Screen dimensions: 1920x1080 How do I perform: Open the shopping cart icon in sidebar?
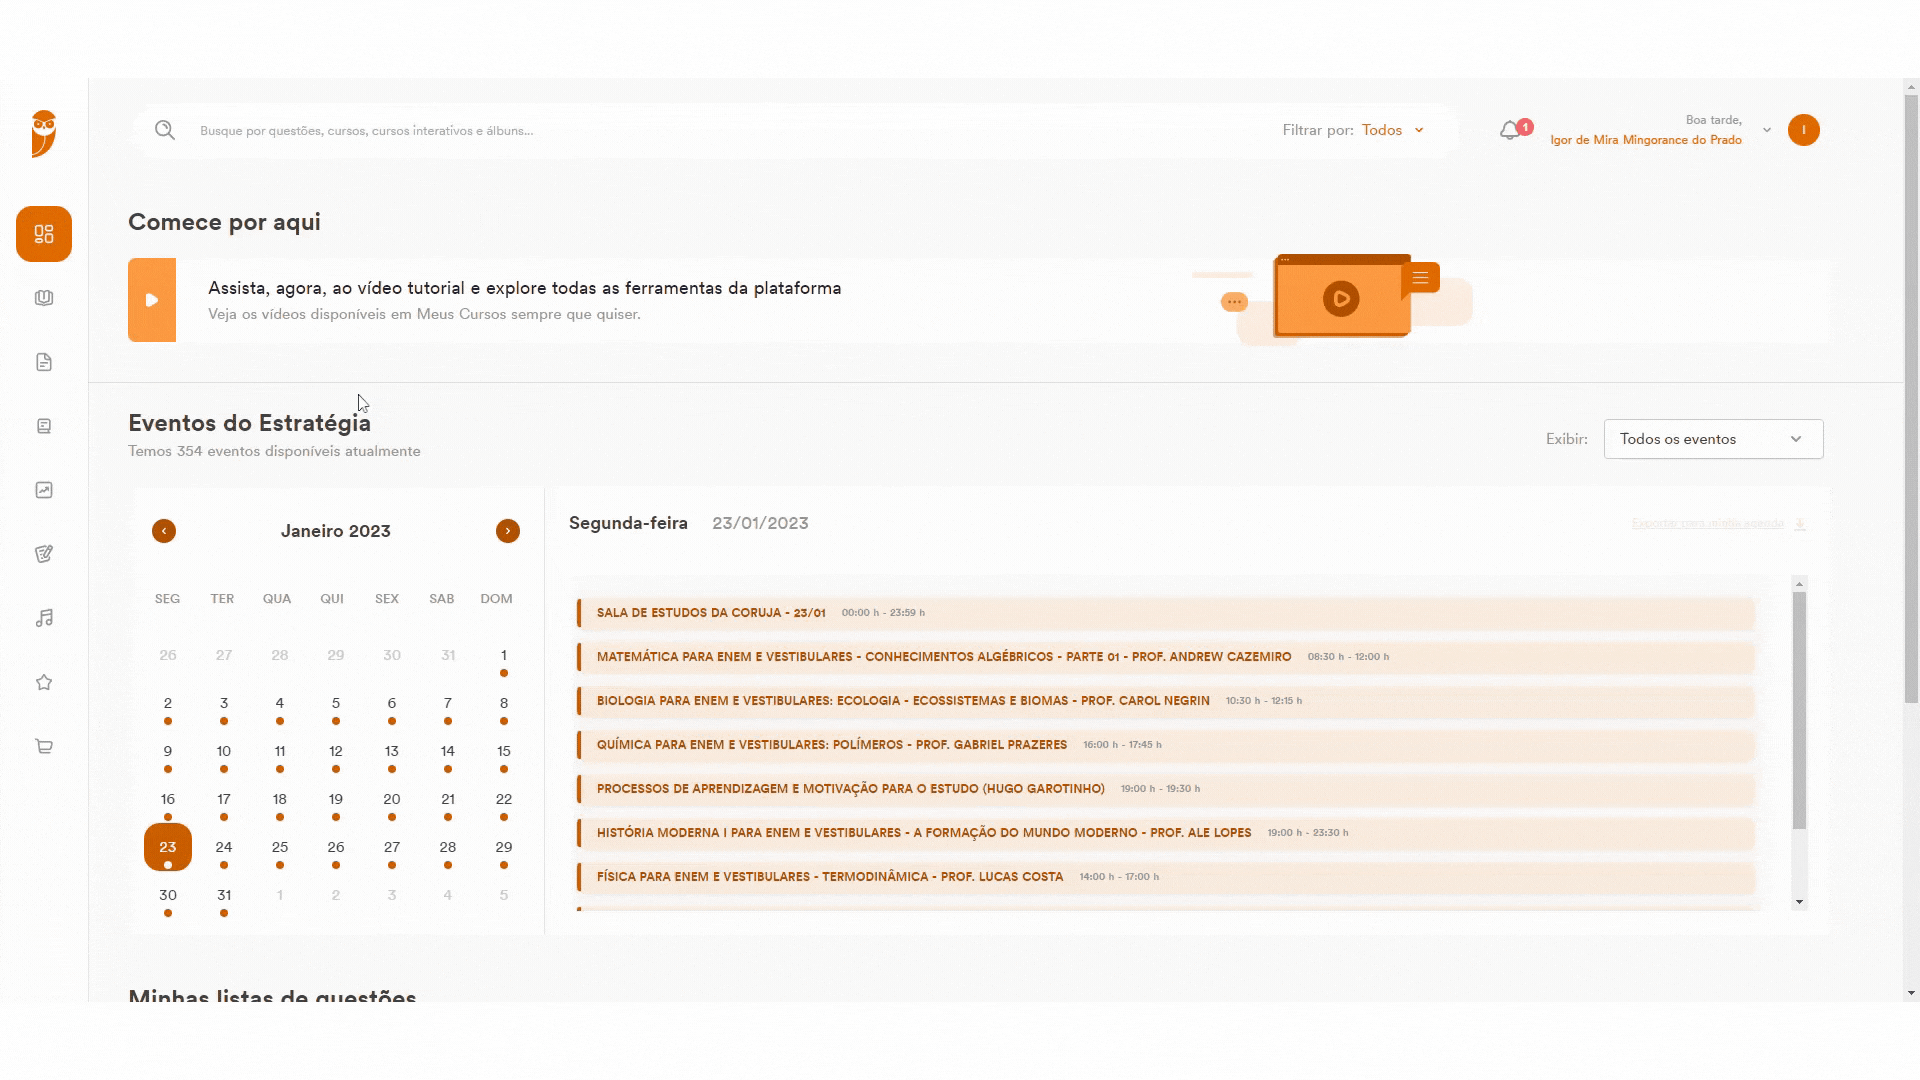click(44, 746)
